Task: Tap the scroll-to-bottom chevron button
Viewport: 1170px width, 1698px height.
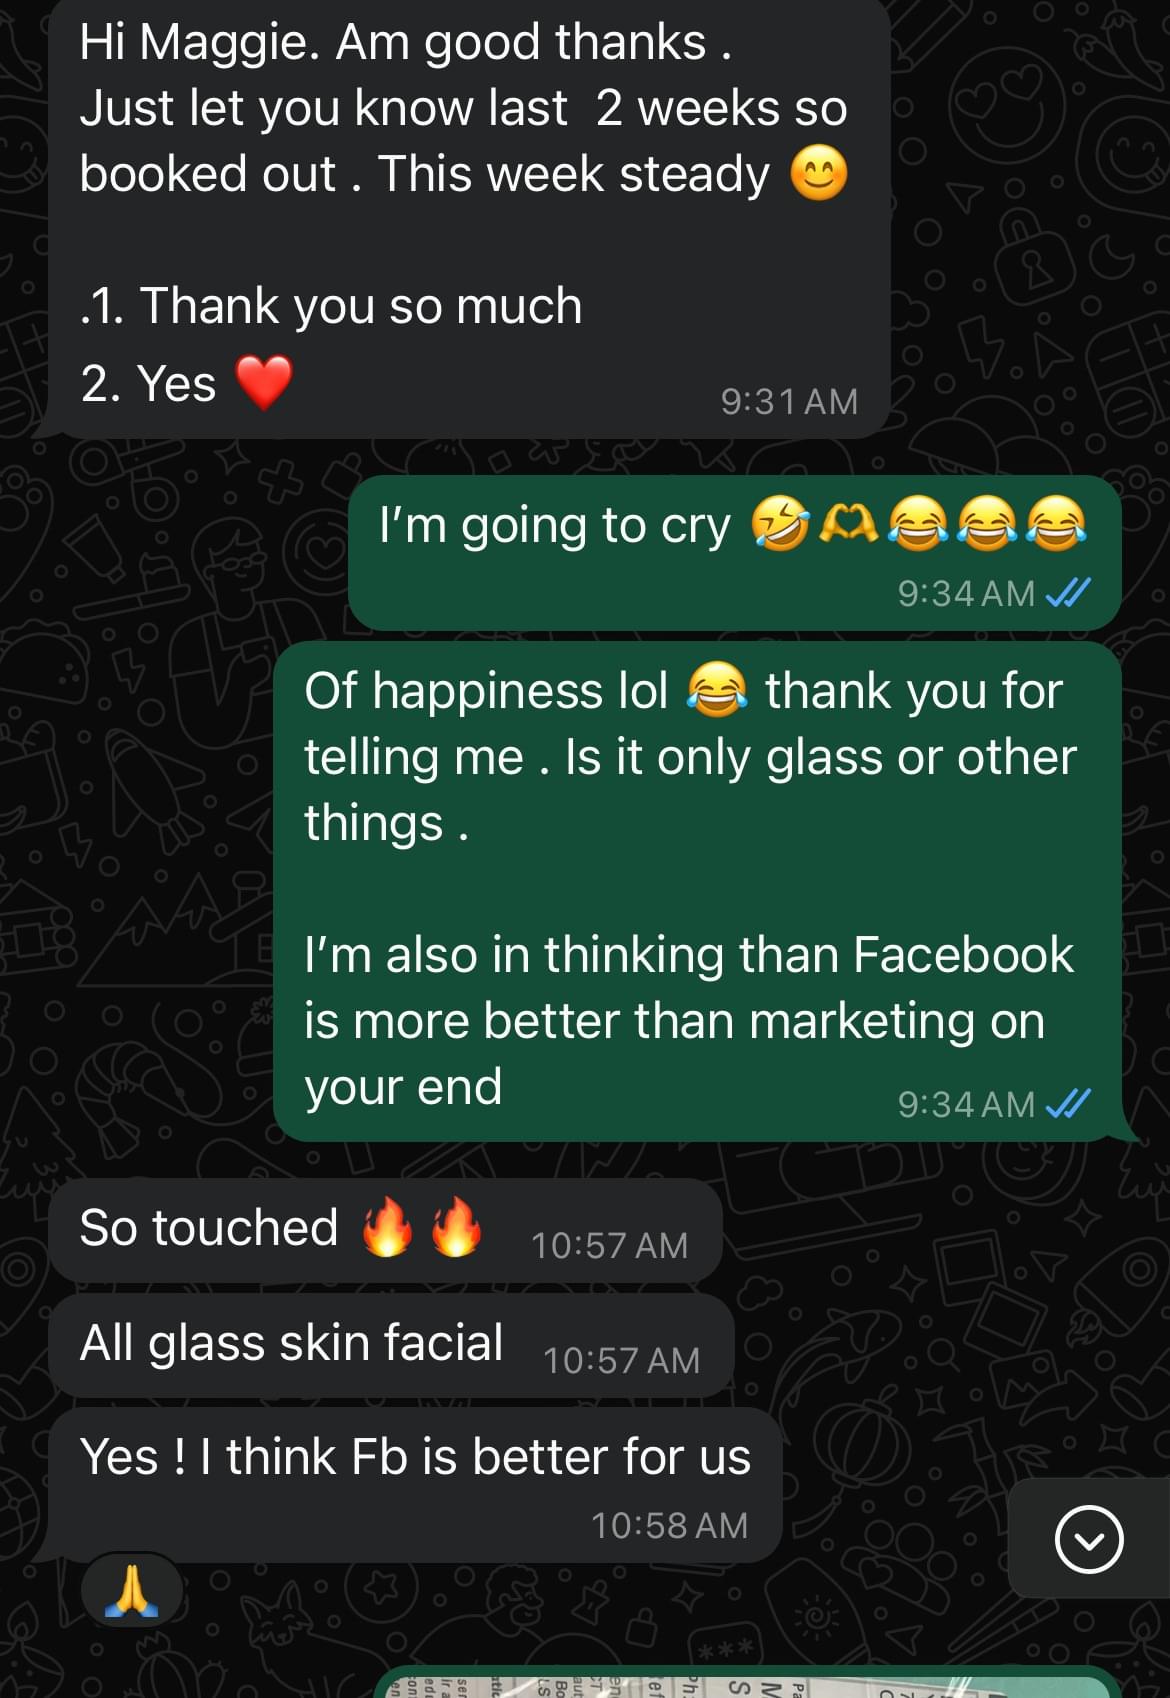Action: coord(1089,1539)
